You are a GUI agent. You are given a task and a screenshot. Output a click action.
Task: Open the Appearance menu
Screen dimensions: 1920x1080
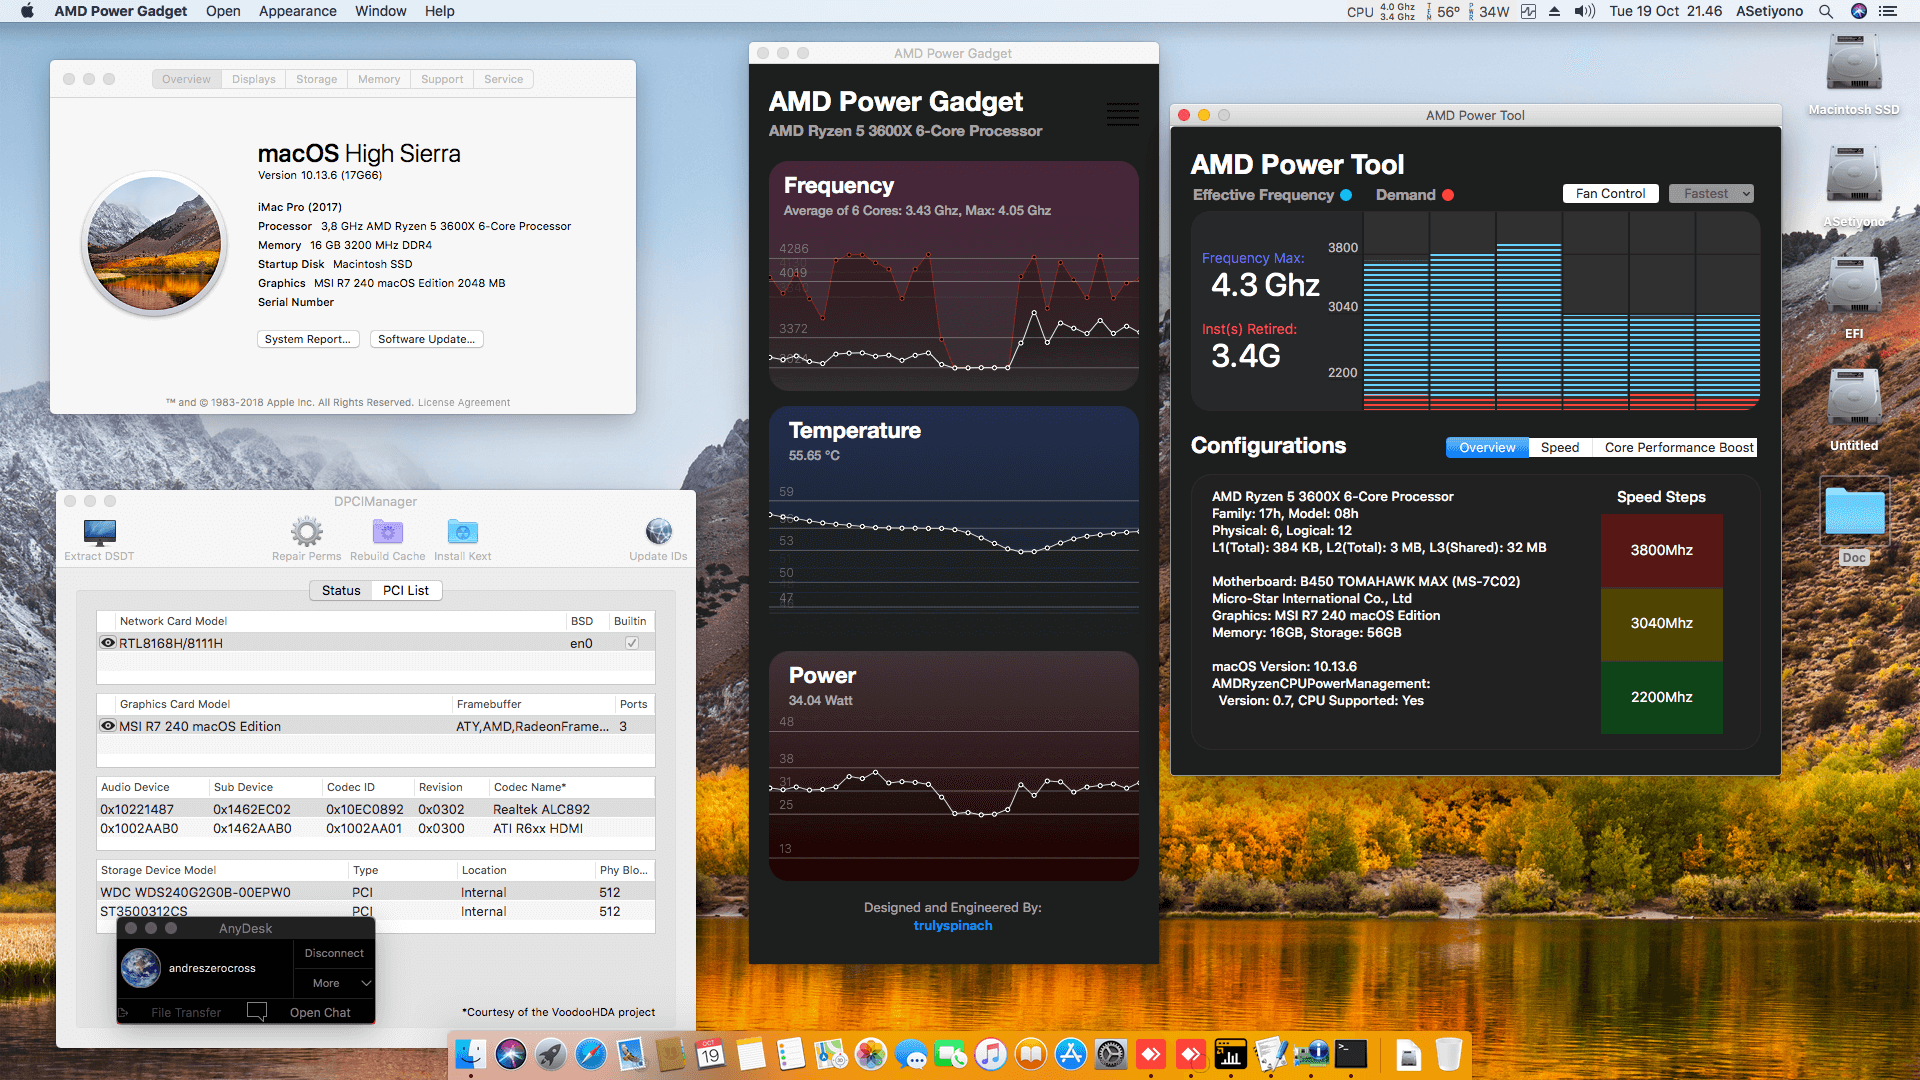[297, 11]
